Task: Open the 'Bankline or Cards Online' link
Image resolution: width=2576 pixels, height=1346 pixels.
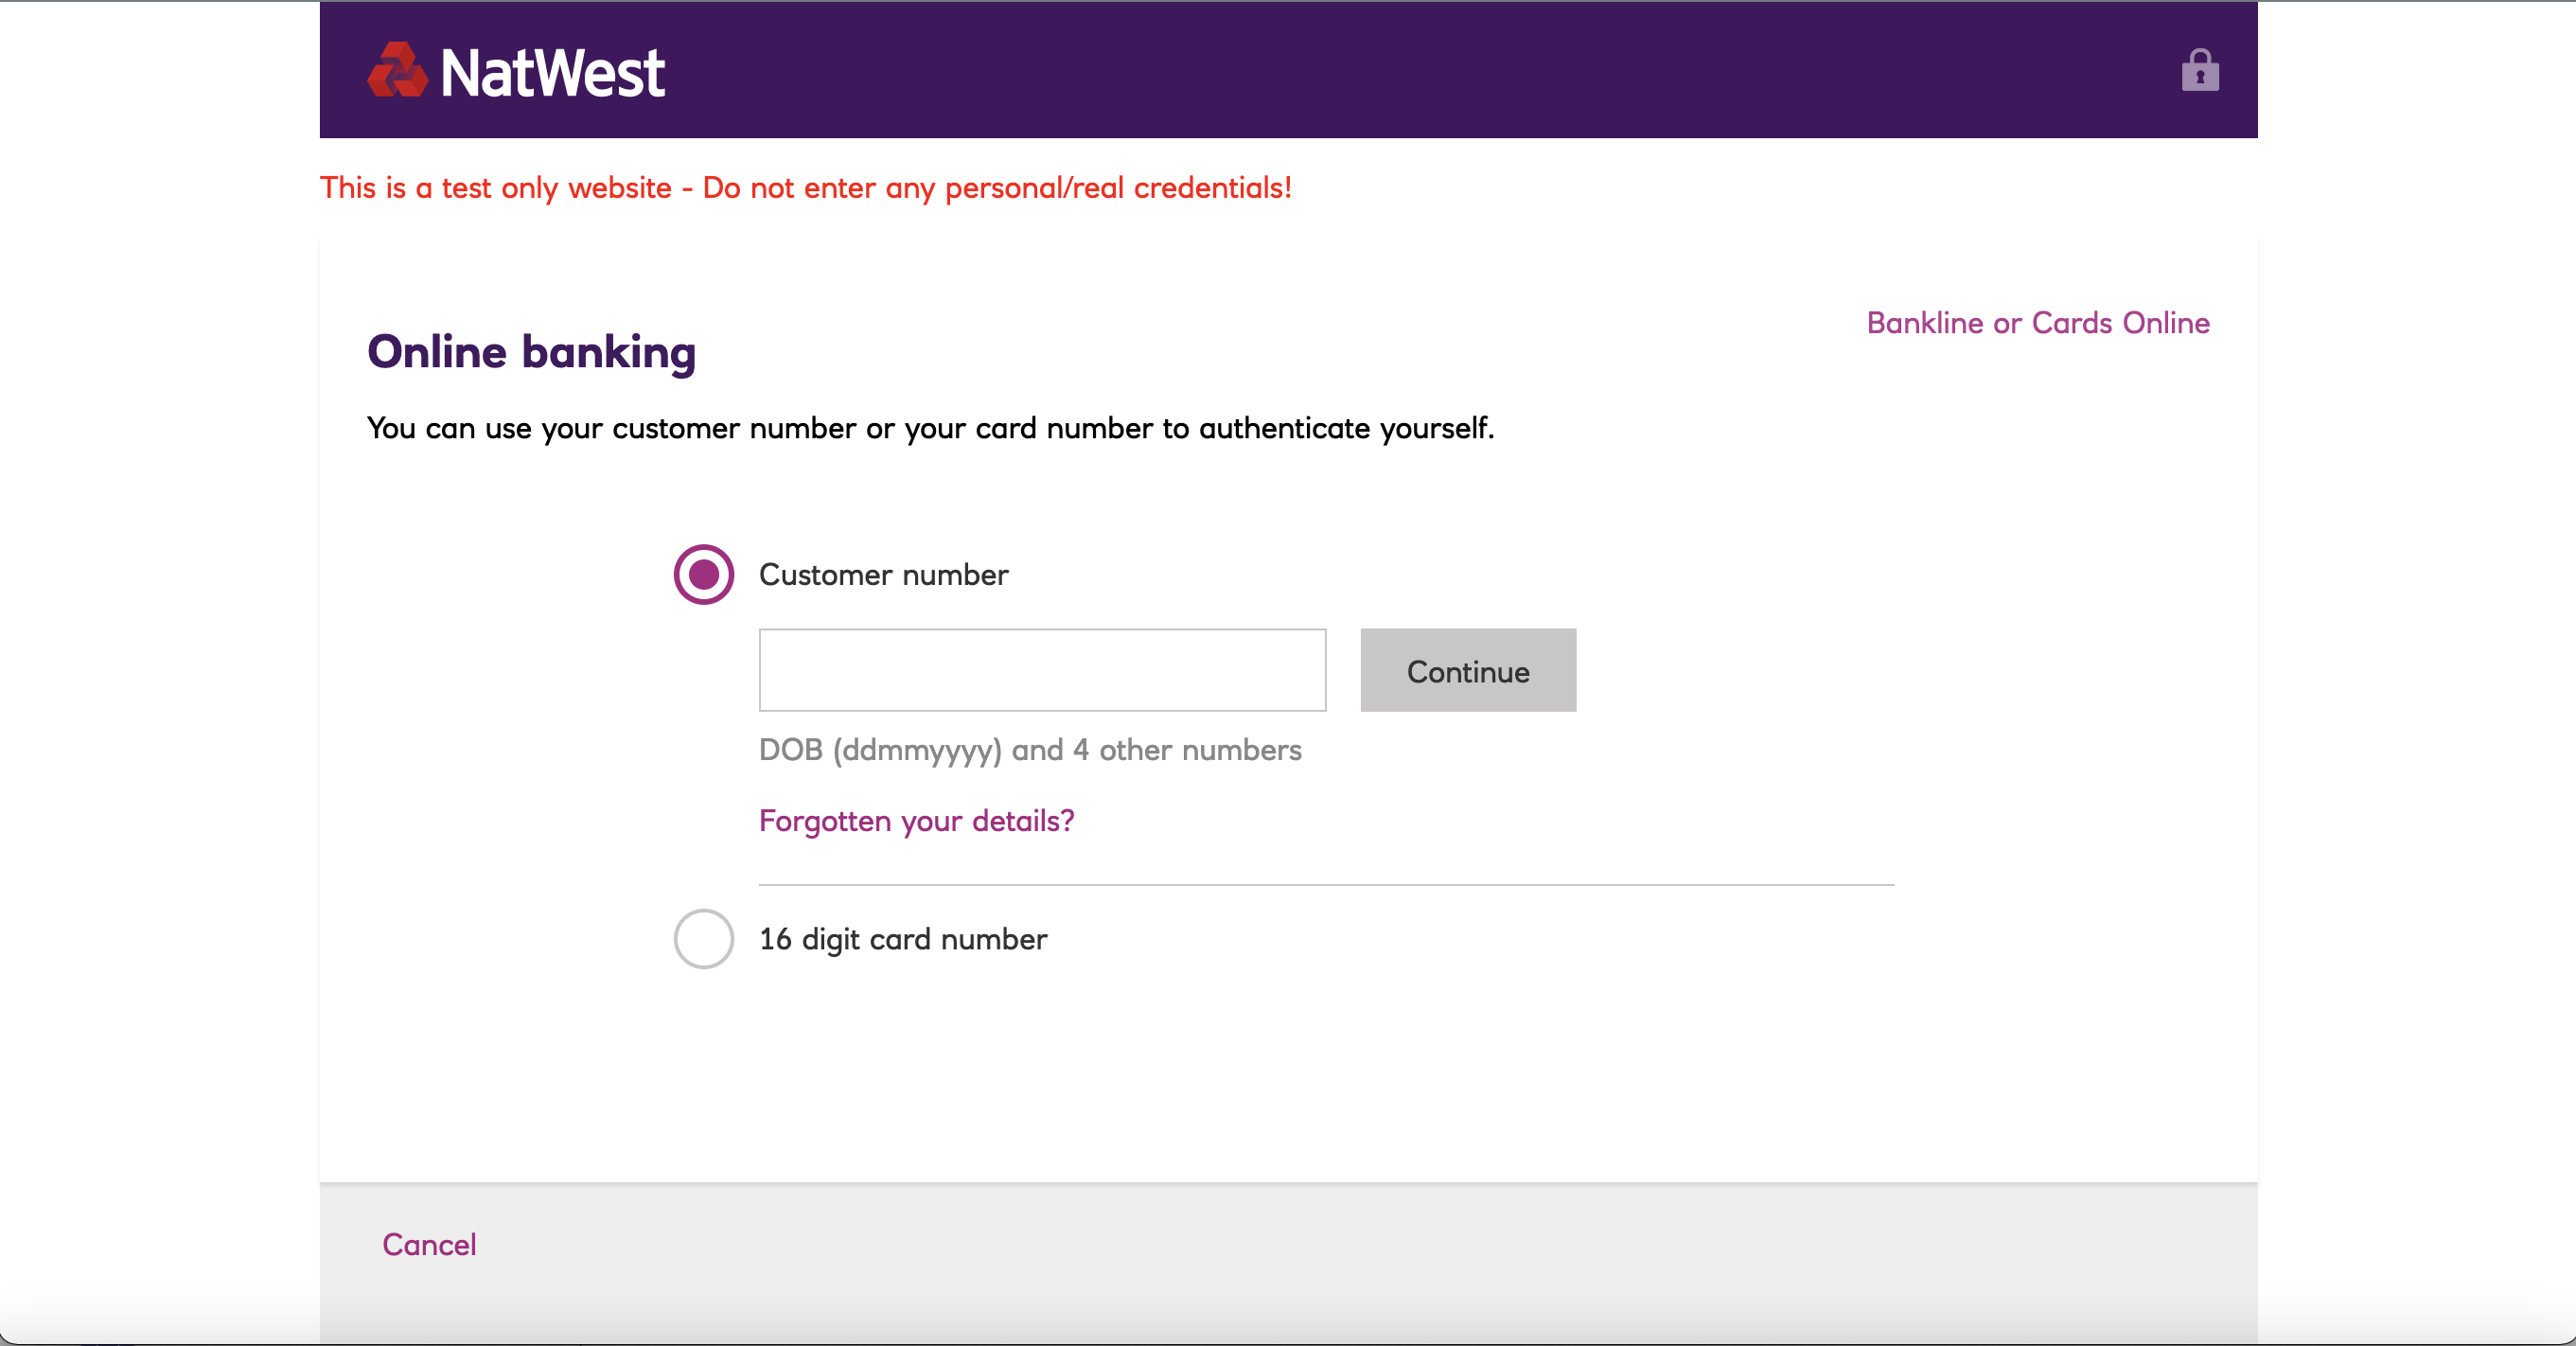Action: [x=2037, y=323]
